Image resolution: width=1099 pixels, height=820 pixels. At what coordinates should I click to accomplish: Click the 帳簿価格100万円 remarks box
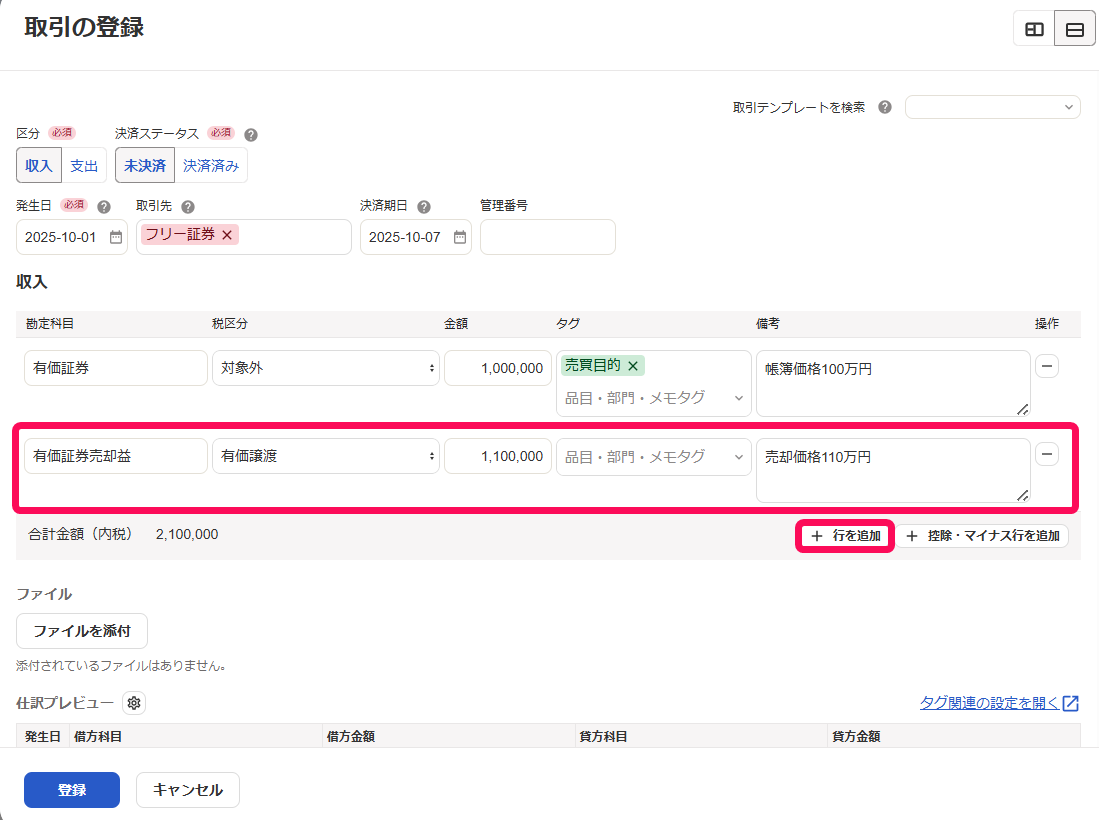(893, 383)
